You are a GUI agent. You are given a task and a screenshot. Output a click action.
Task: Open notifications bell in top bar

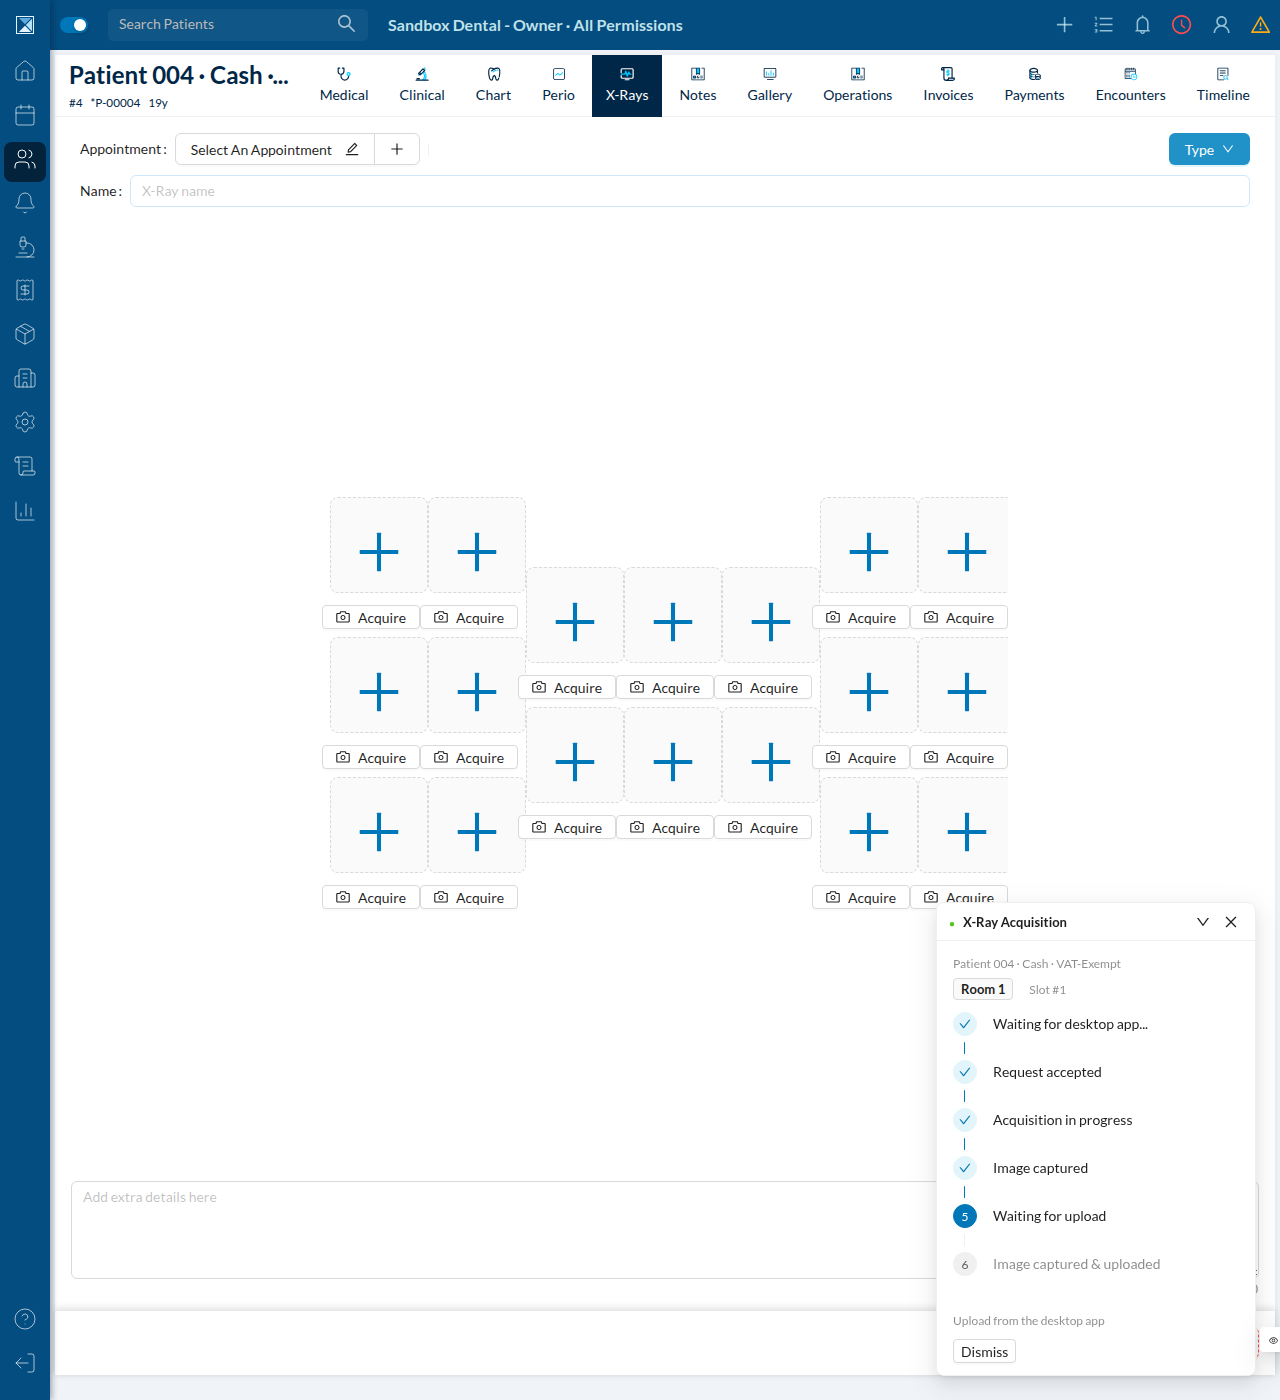[x=1142, y=25]
